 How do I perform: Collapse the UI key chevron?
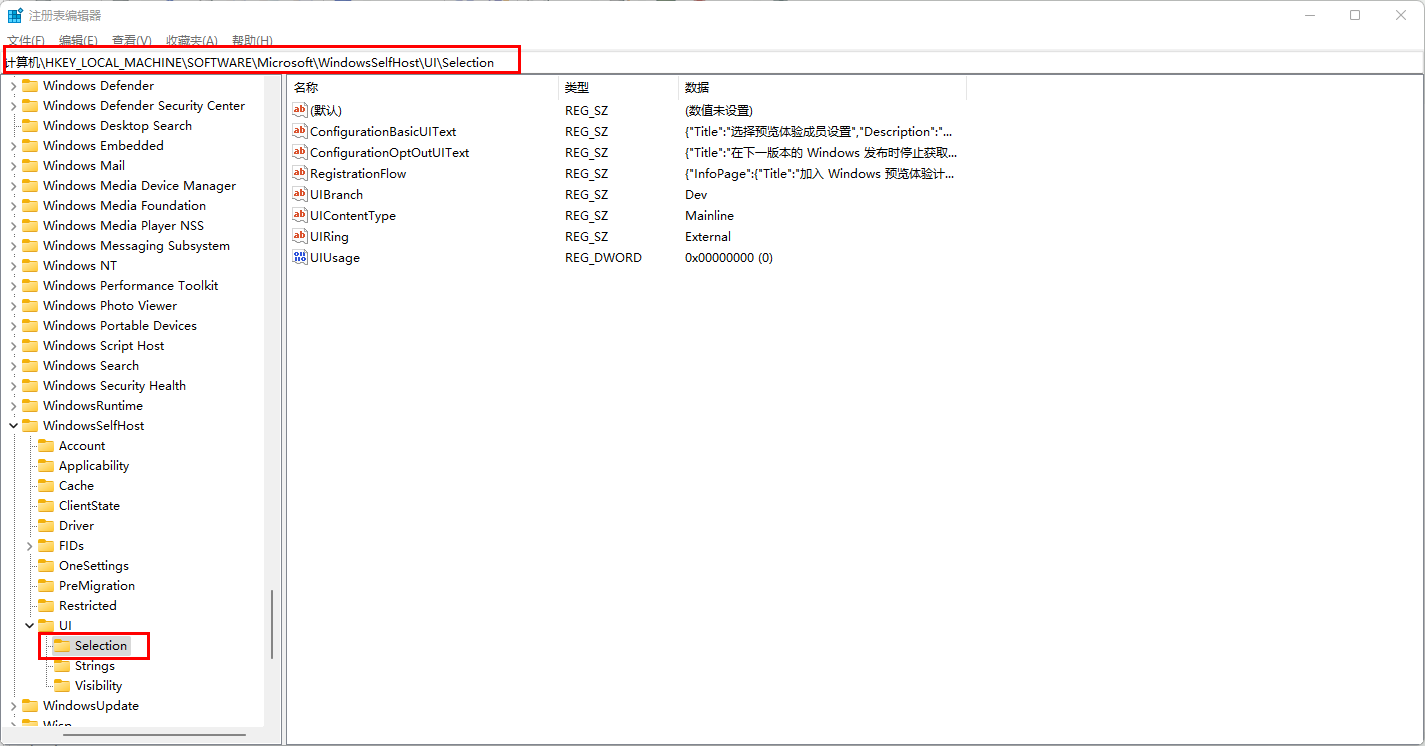[28, 625]
